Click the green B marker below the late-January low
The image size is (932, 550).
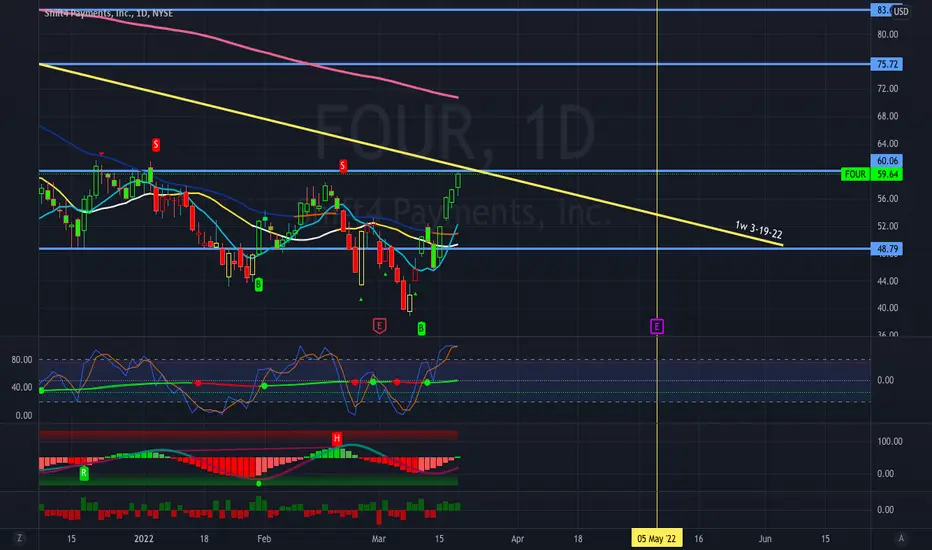[x=259, y=285]
